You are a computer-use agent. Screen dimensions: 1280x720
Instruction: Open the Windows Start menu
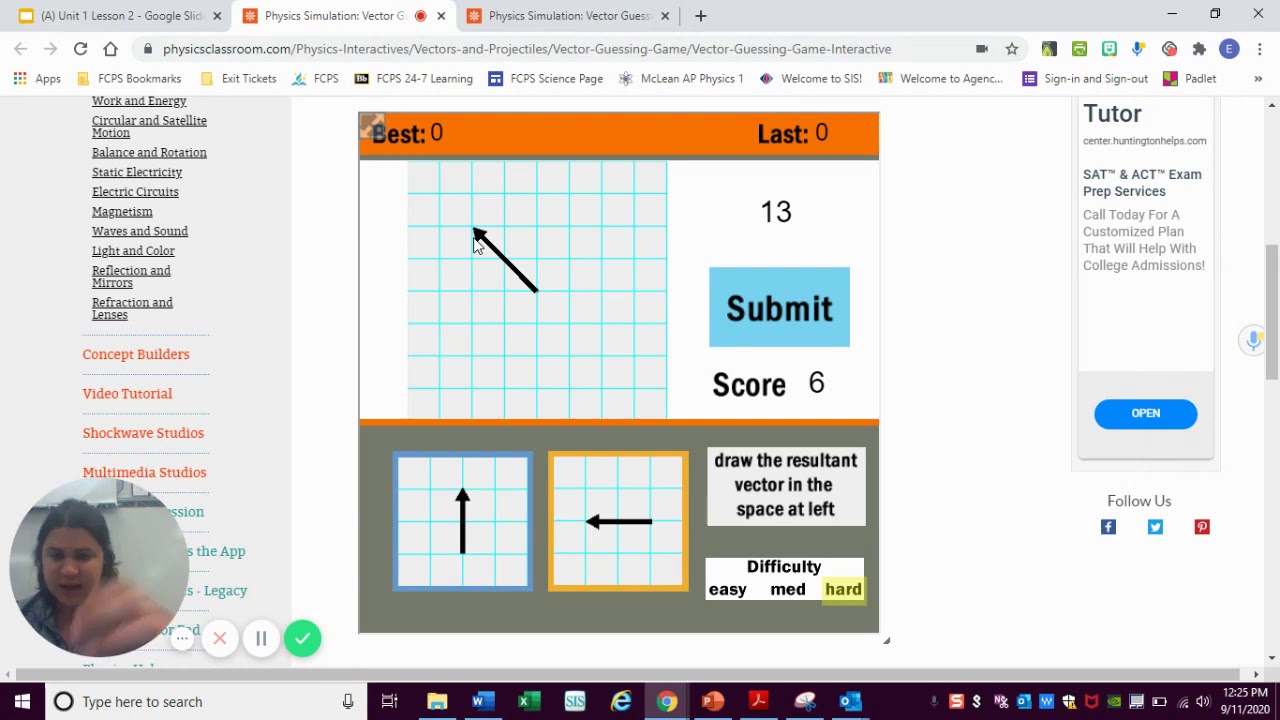(x=22, y=701)
